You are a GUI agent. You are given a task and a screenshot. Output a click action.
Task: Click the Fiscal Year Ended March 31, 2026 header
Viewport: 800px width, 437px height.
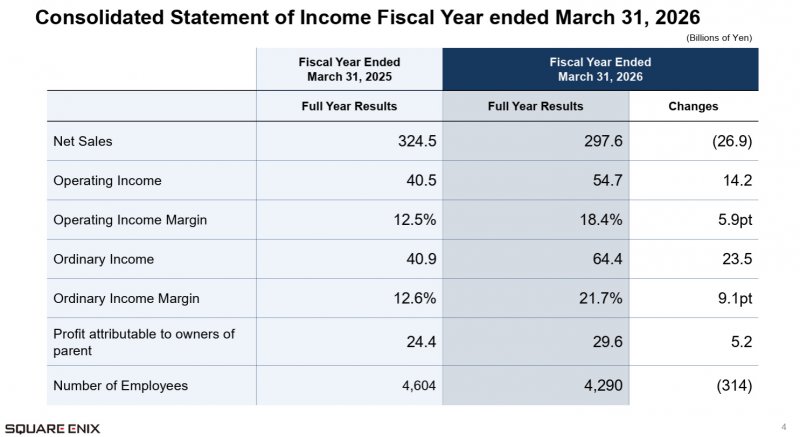[x=600, y=69]
